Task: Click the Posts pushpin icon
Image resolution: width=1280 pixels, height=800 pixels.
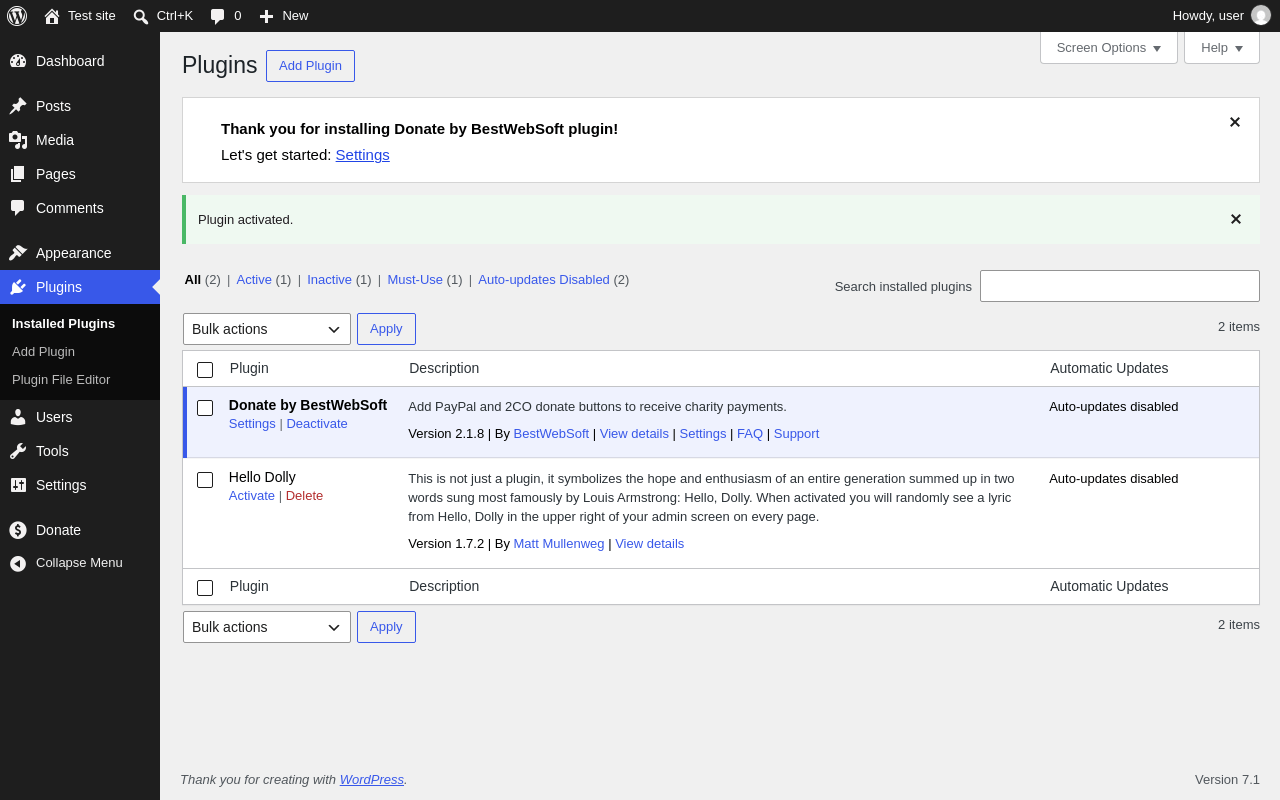Action: [x=18, y=106]
